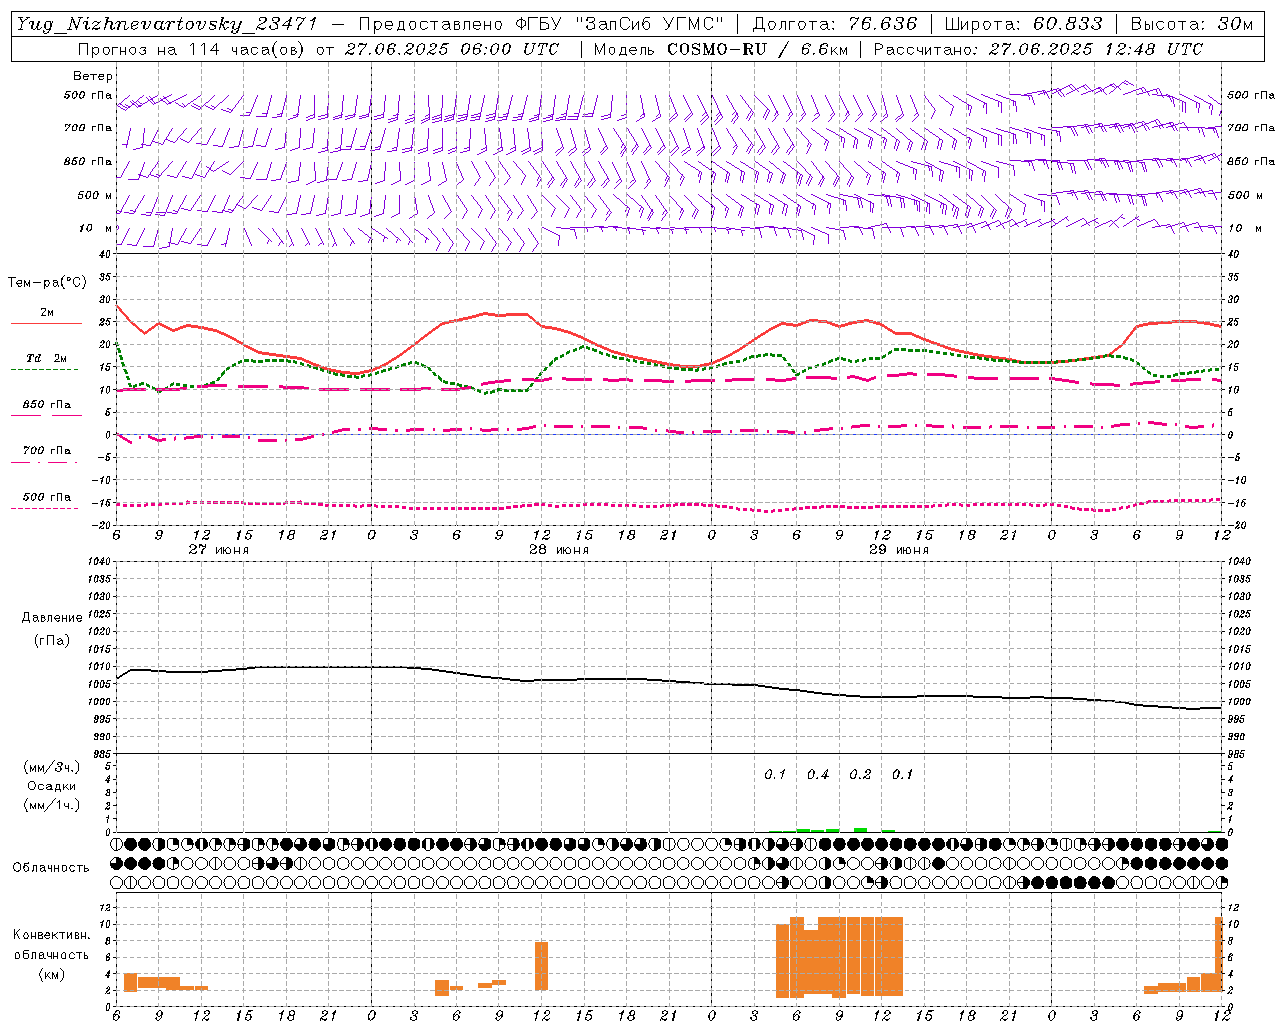Click the (гПа) unit under Давление
Screen dimensions: 1280x1024
pyautogui.click(x=52, y=640)
